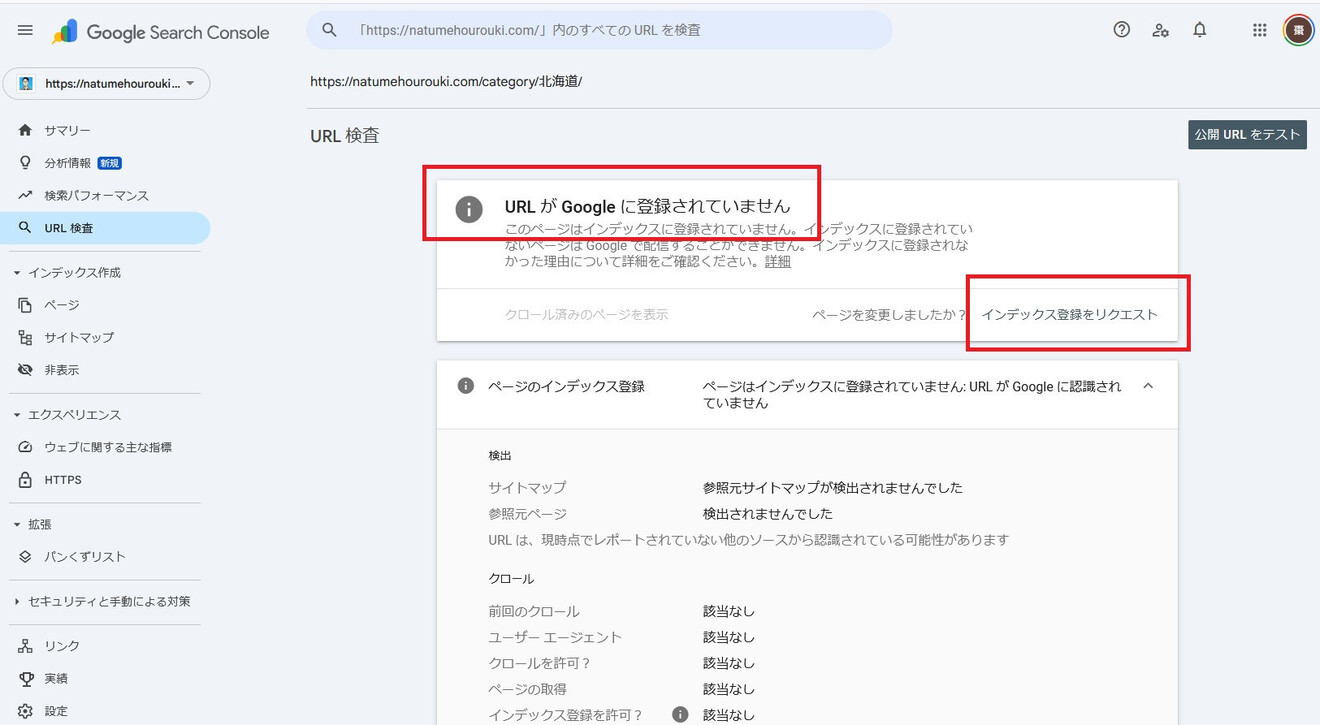Image resolution: width=1320 pixels, height=725 pixels.
Task: Click the info icon beside インデックス登録を許可？
Action: click(680, 714)
